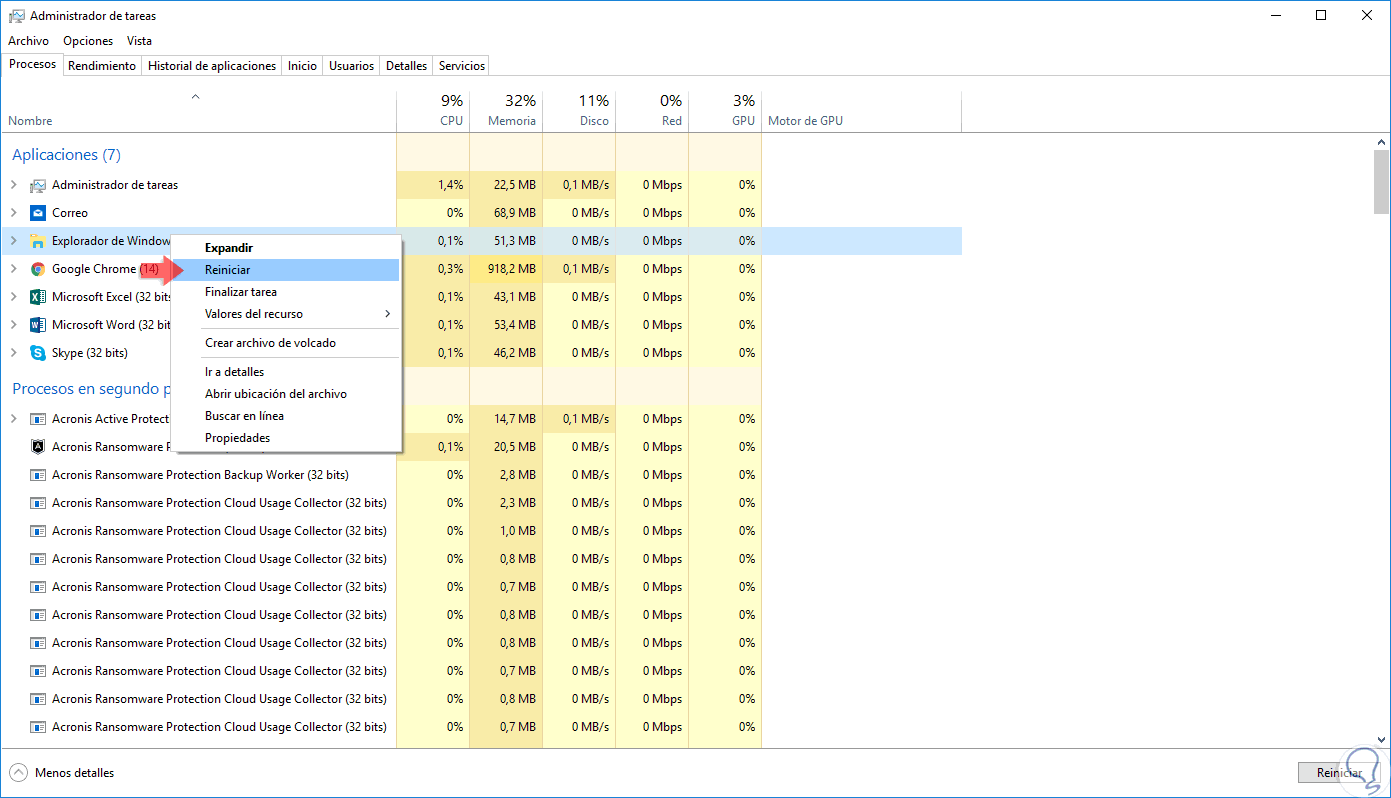Sort processes by the Disco column
Screen dimensions: 1391x798
(579, 111)
